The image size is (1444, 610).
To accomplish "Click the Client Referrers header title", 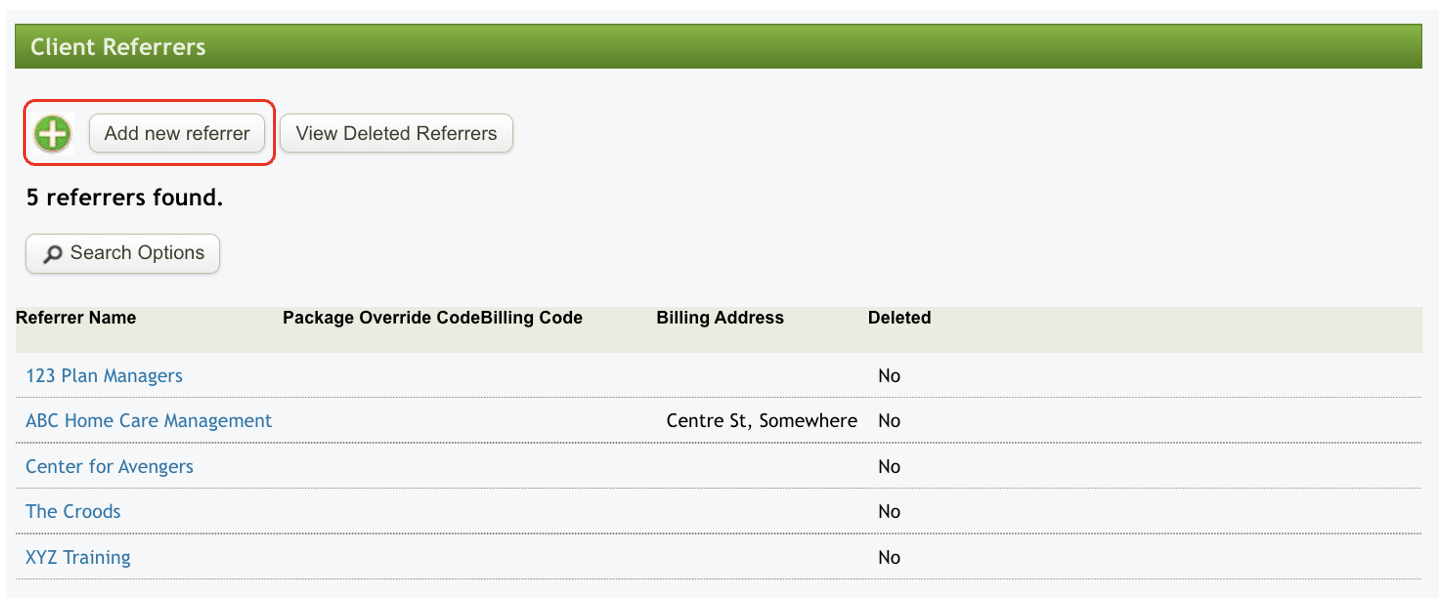I will [118, 47].
